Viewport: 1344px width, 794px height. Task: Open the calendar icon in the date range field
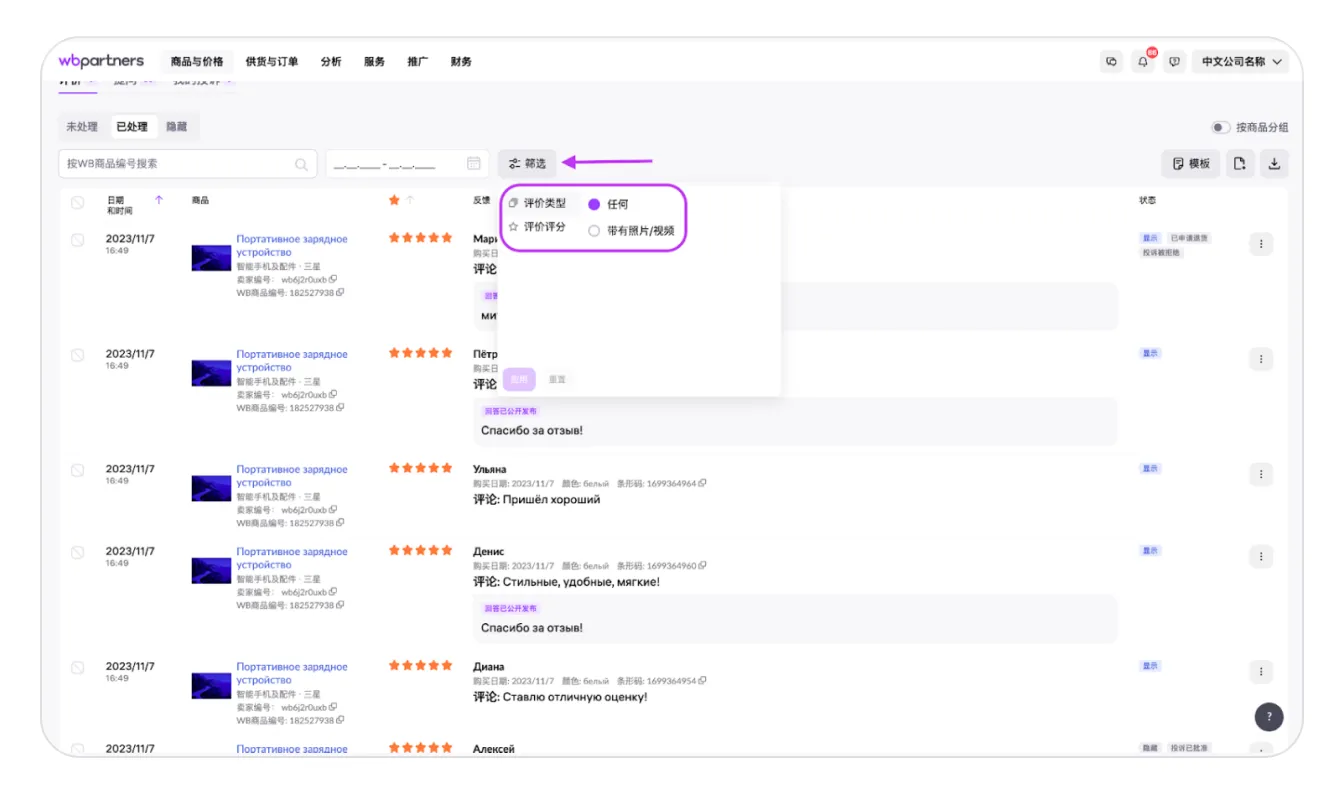[x=474, y=164]
